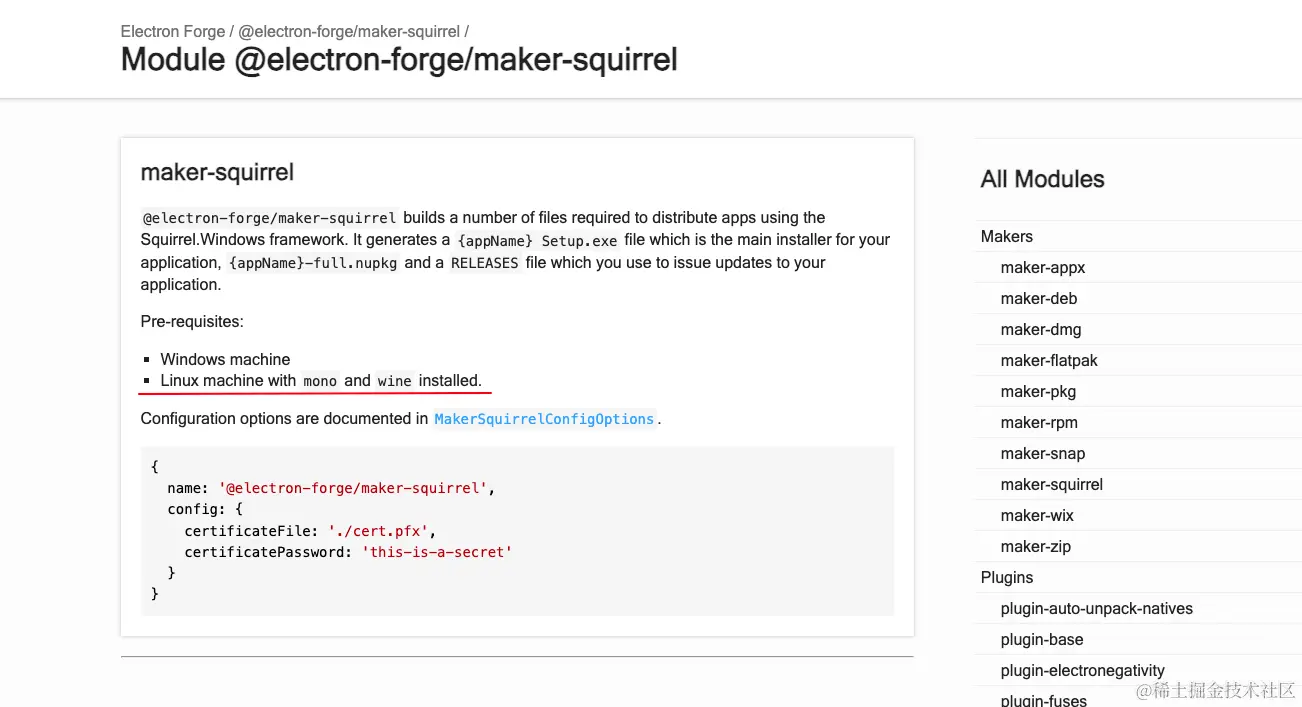Navigate to maker-flatpak module
Image resolution: width=1302 pixels, height=707 pixels.
[1049, 361]
